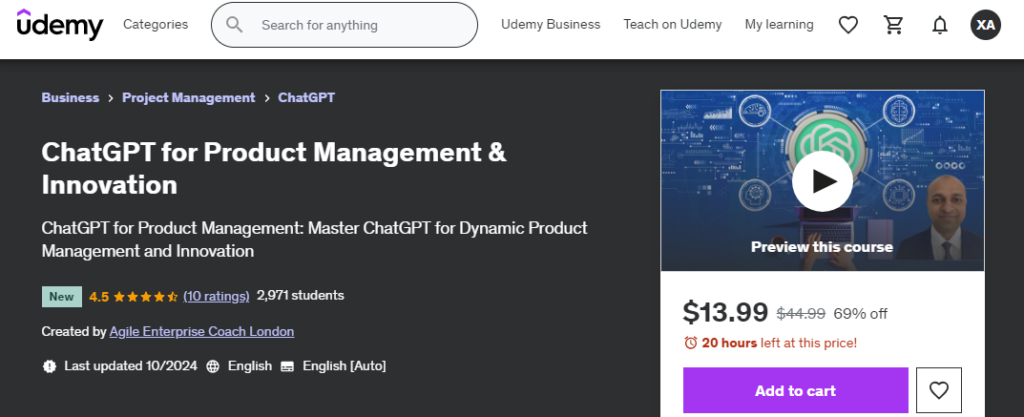This screenshot has width=1024, height=417.
Task: Add course to wishlist heart button
Action: (938, 390)
